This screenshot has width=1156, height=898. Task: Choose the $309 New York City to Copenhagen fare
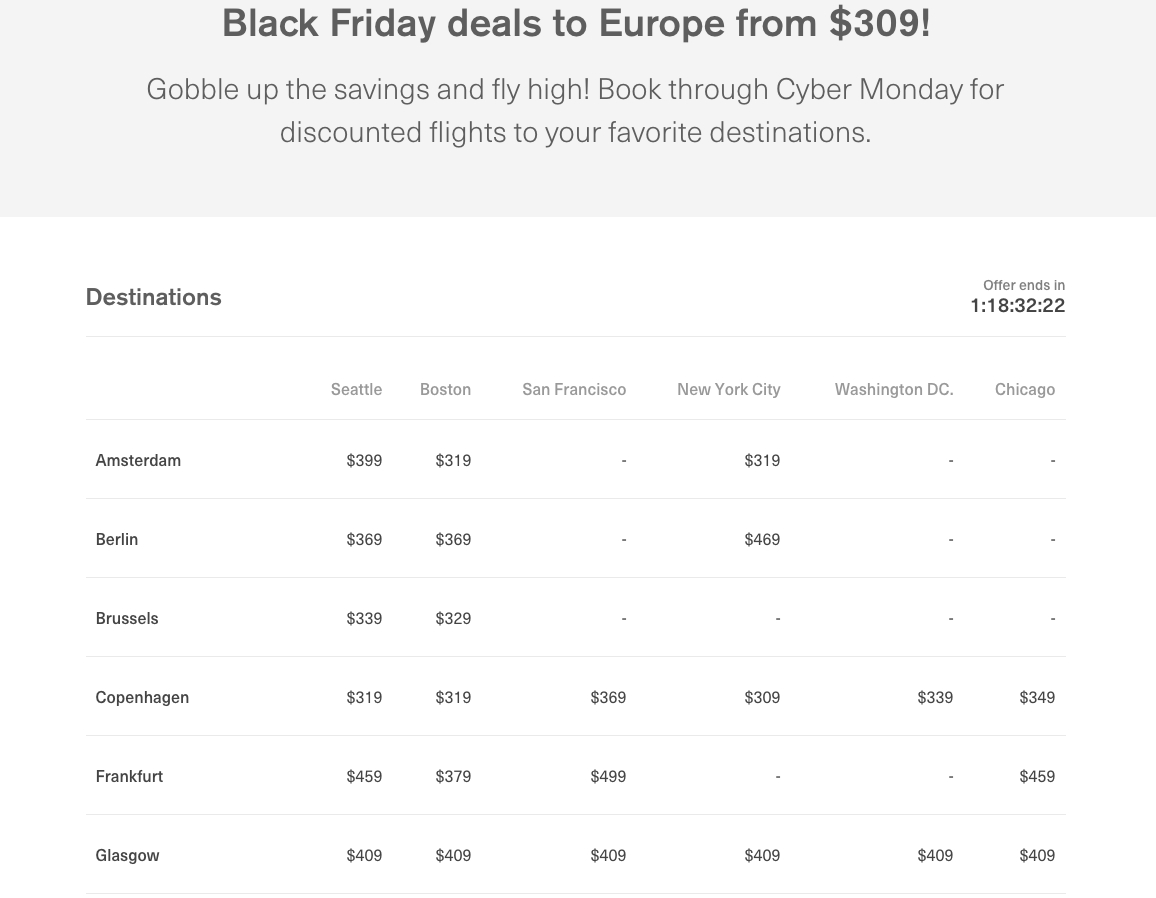762,697
